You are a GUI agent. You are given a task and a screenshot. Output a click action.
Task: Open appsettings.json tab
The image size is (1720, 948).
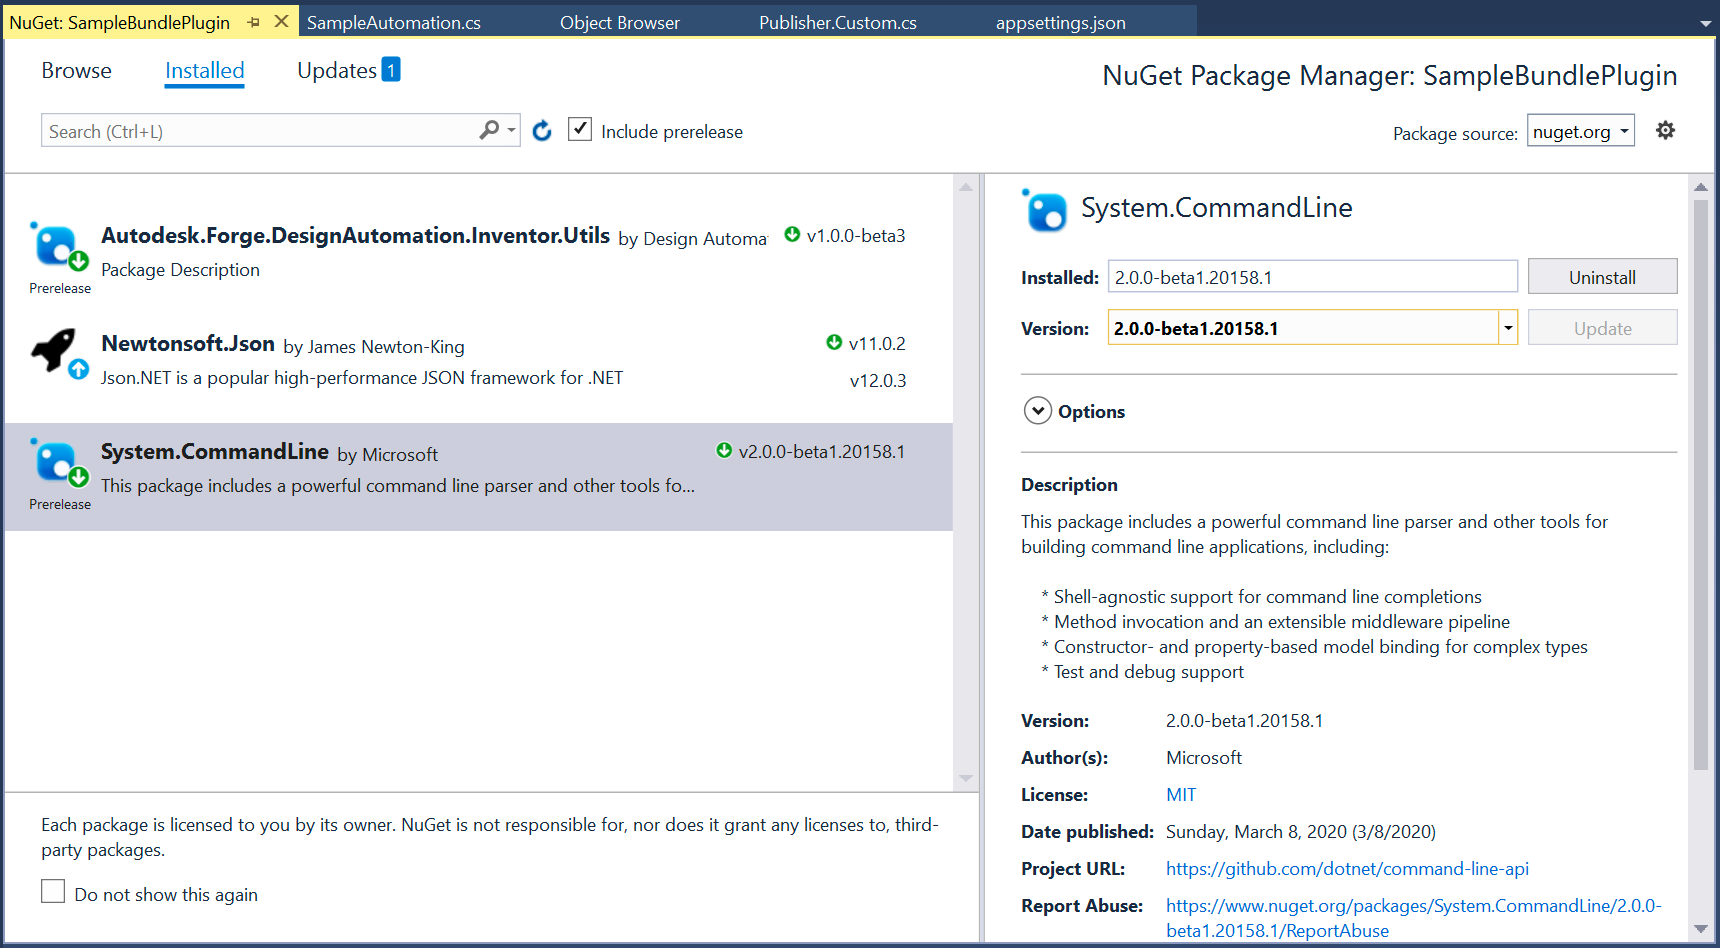(x=1061, y=22)
